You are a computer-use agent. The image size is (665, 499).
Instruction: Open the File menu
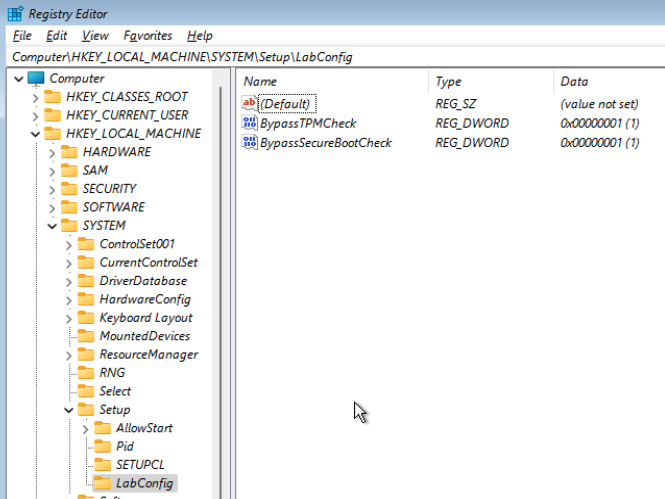click(22, 36)
